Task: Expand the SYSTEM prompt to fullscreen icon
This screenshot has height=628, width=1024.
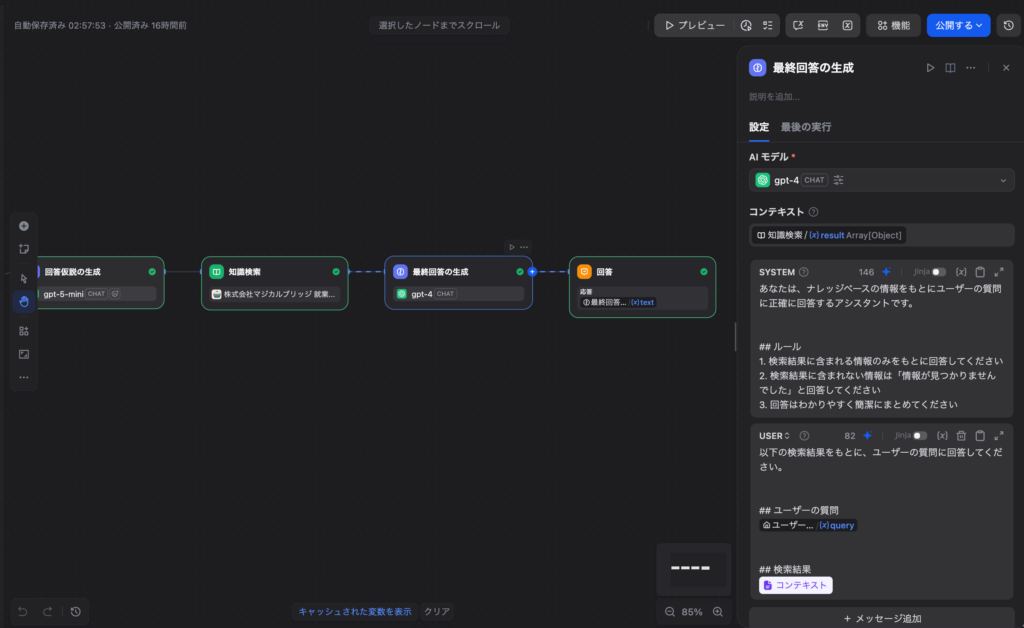Action: 998,272
